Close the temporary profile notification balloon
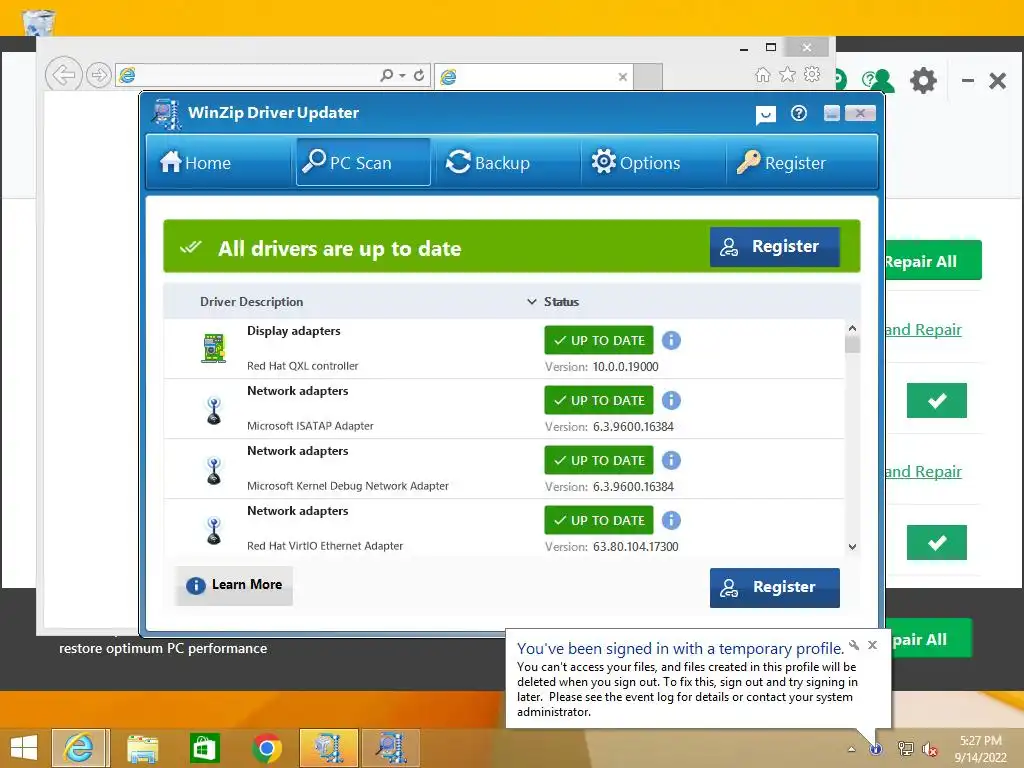The image size is (1024, 768). click(x=872, y=645)
